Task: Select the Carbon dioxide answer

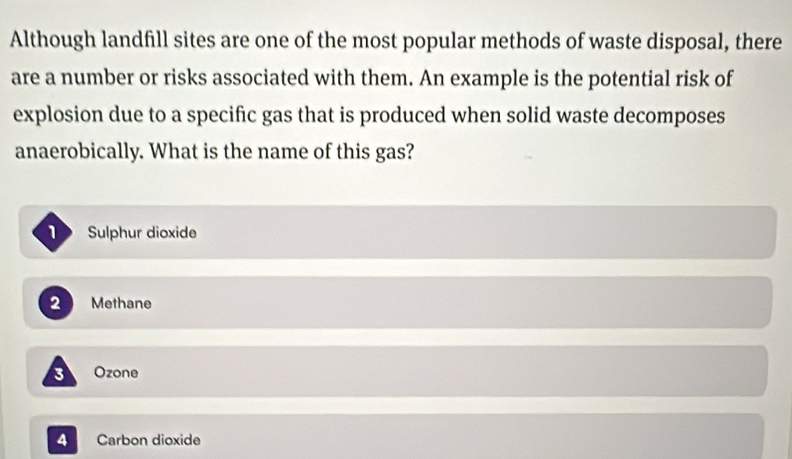Action: 400,439
